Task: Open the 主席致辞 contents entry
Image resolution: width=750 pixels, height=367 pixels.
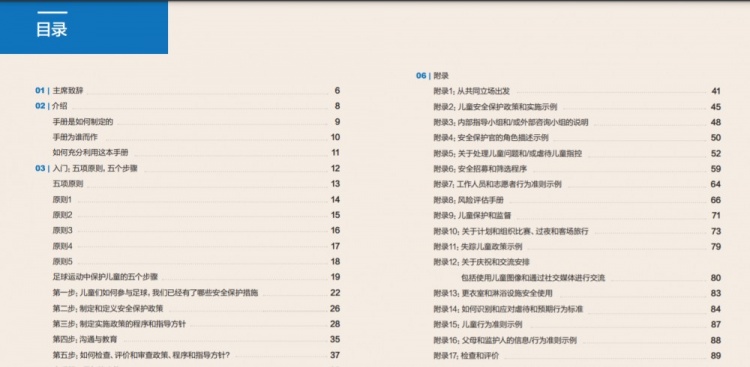Action: 188,90
